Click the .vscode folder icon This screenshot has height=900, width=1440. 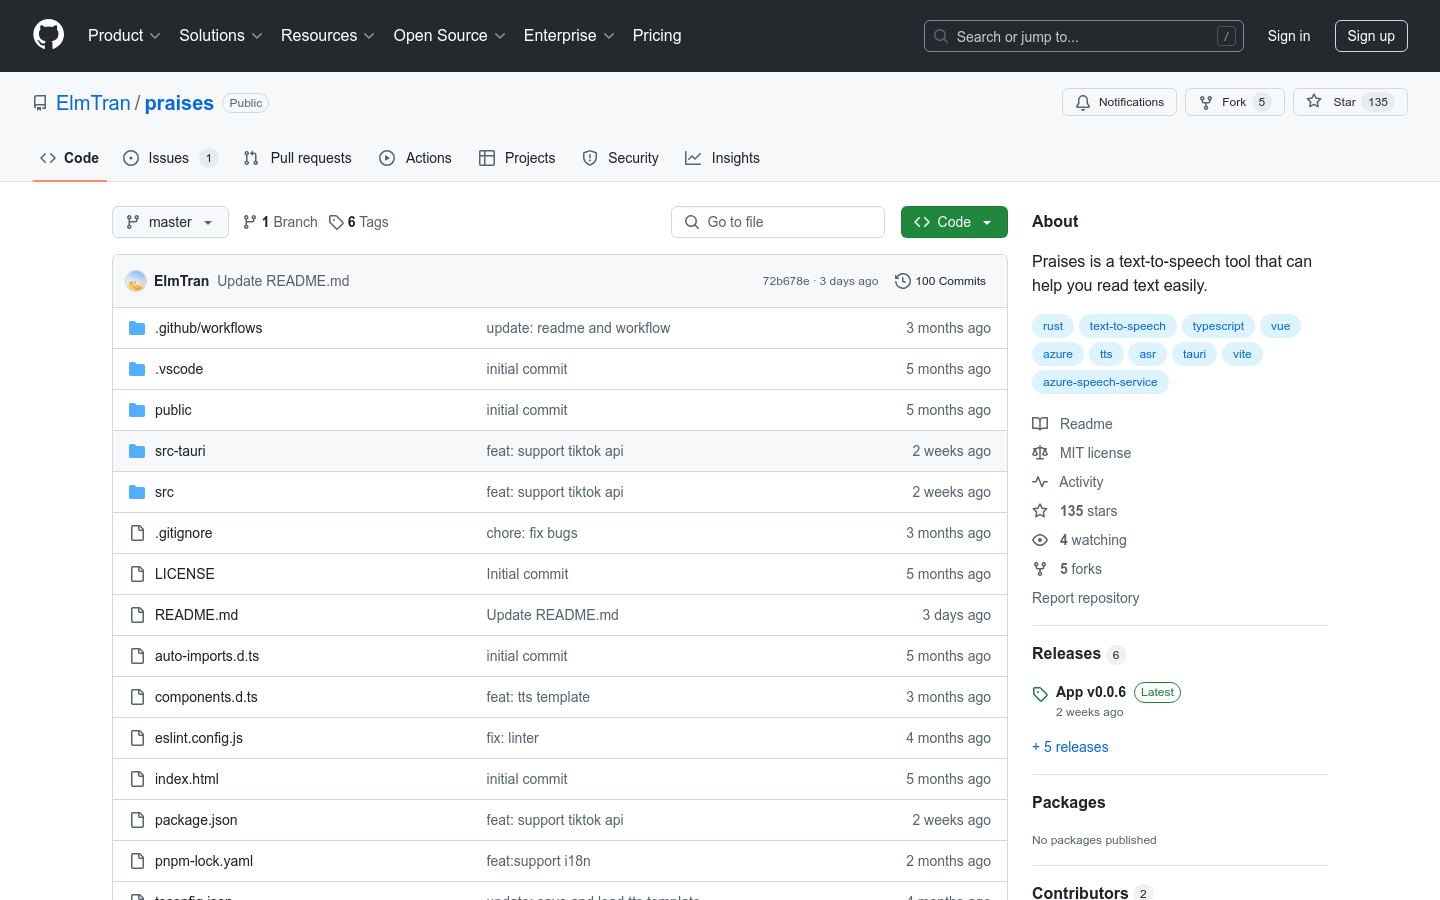[137, 369]
